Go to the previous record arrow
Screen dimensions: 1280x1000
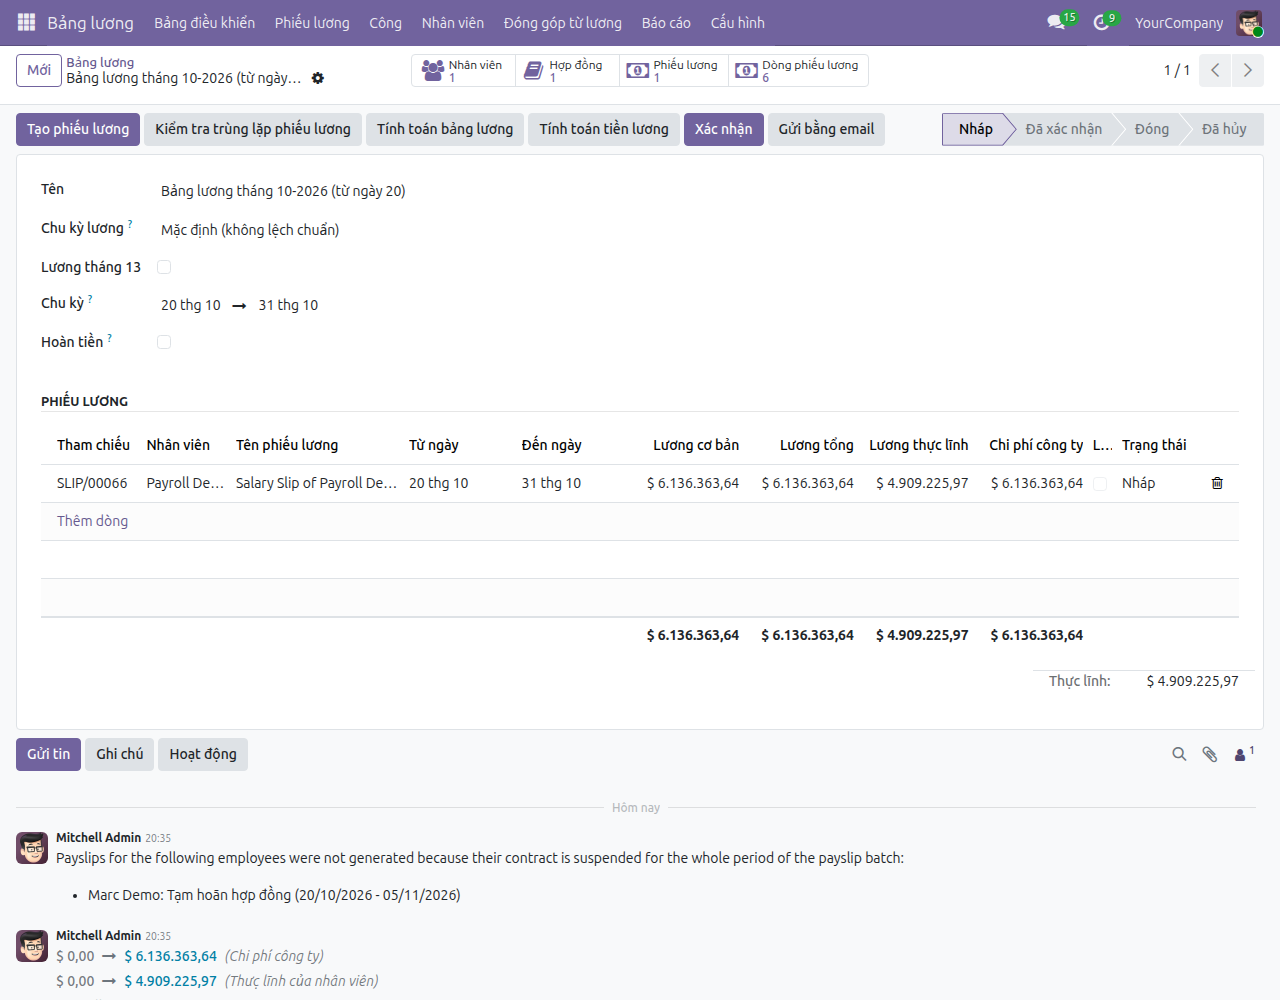point(1215,70)
